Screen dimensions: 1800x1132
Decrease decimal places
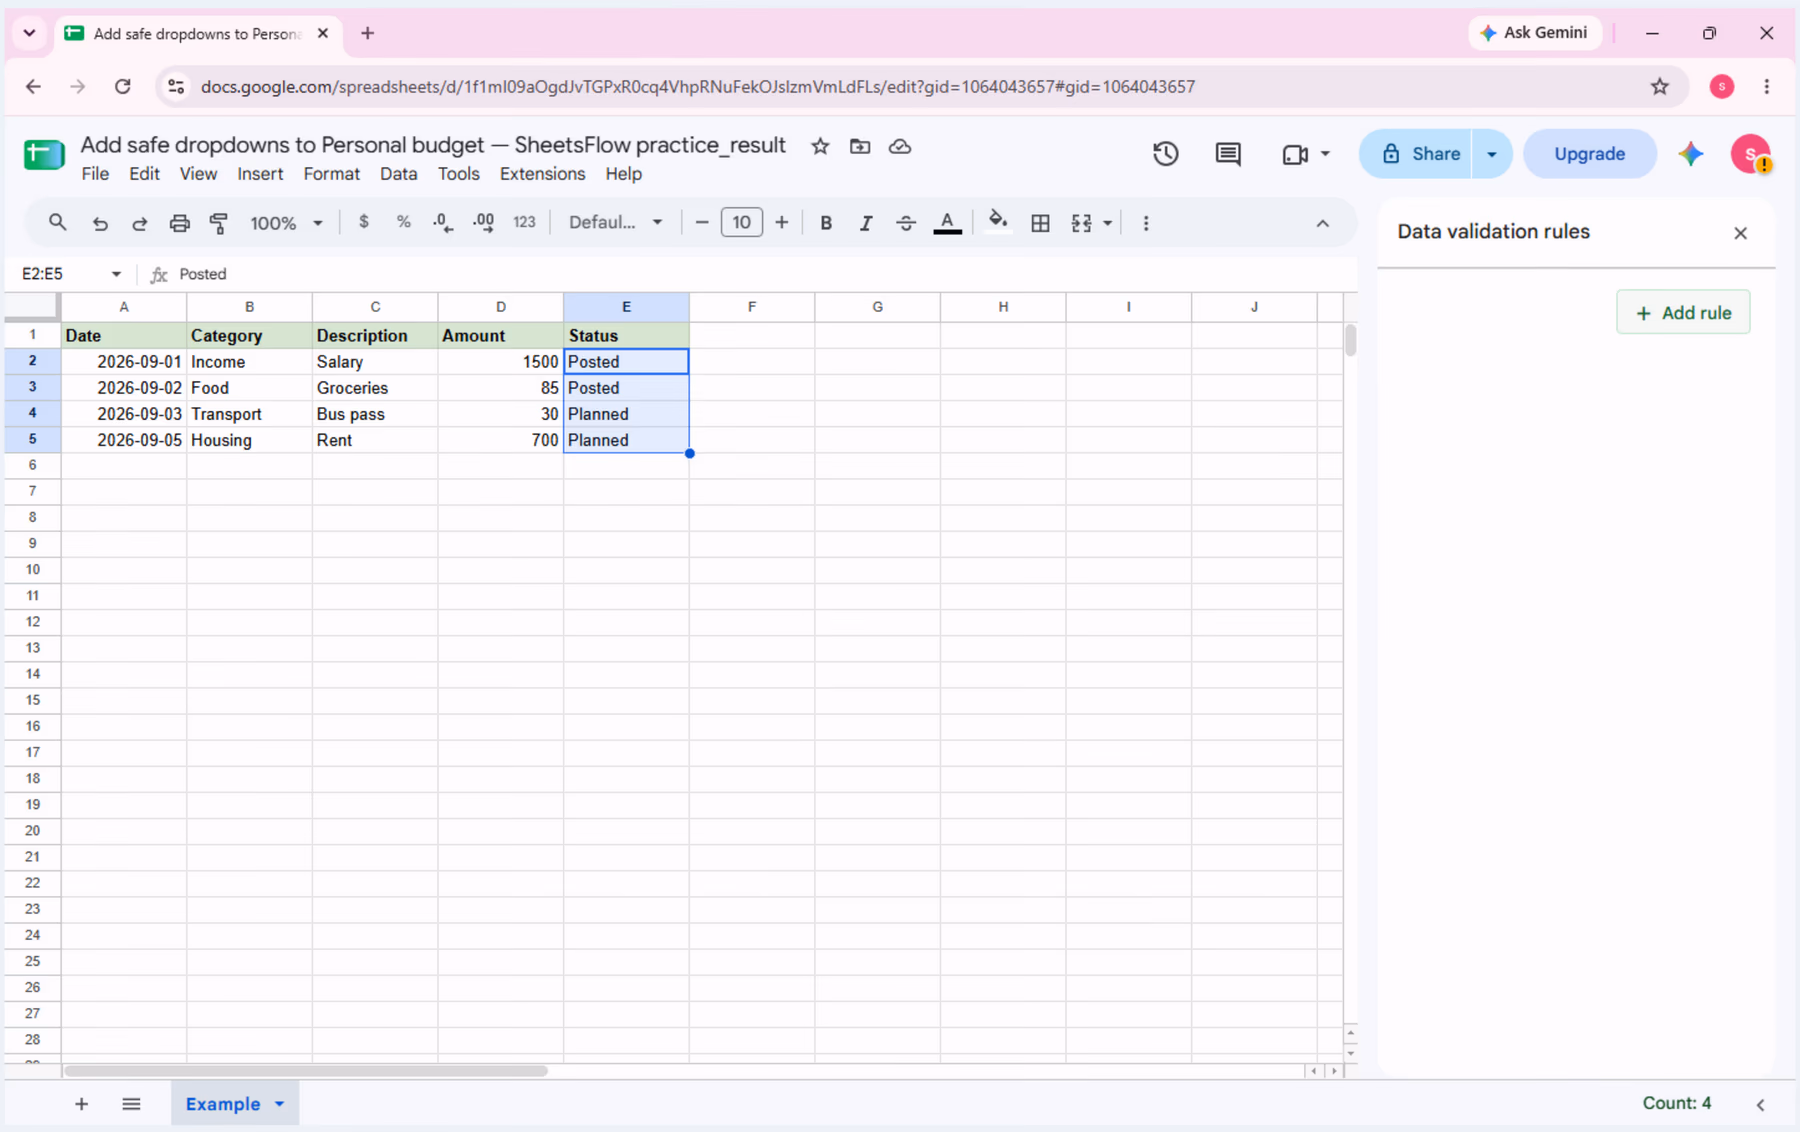443,222
